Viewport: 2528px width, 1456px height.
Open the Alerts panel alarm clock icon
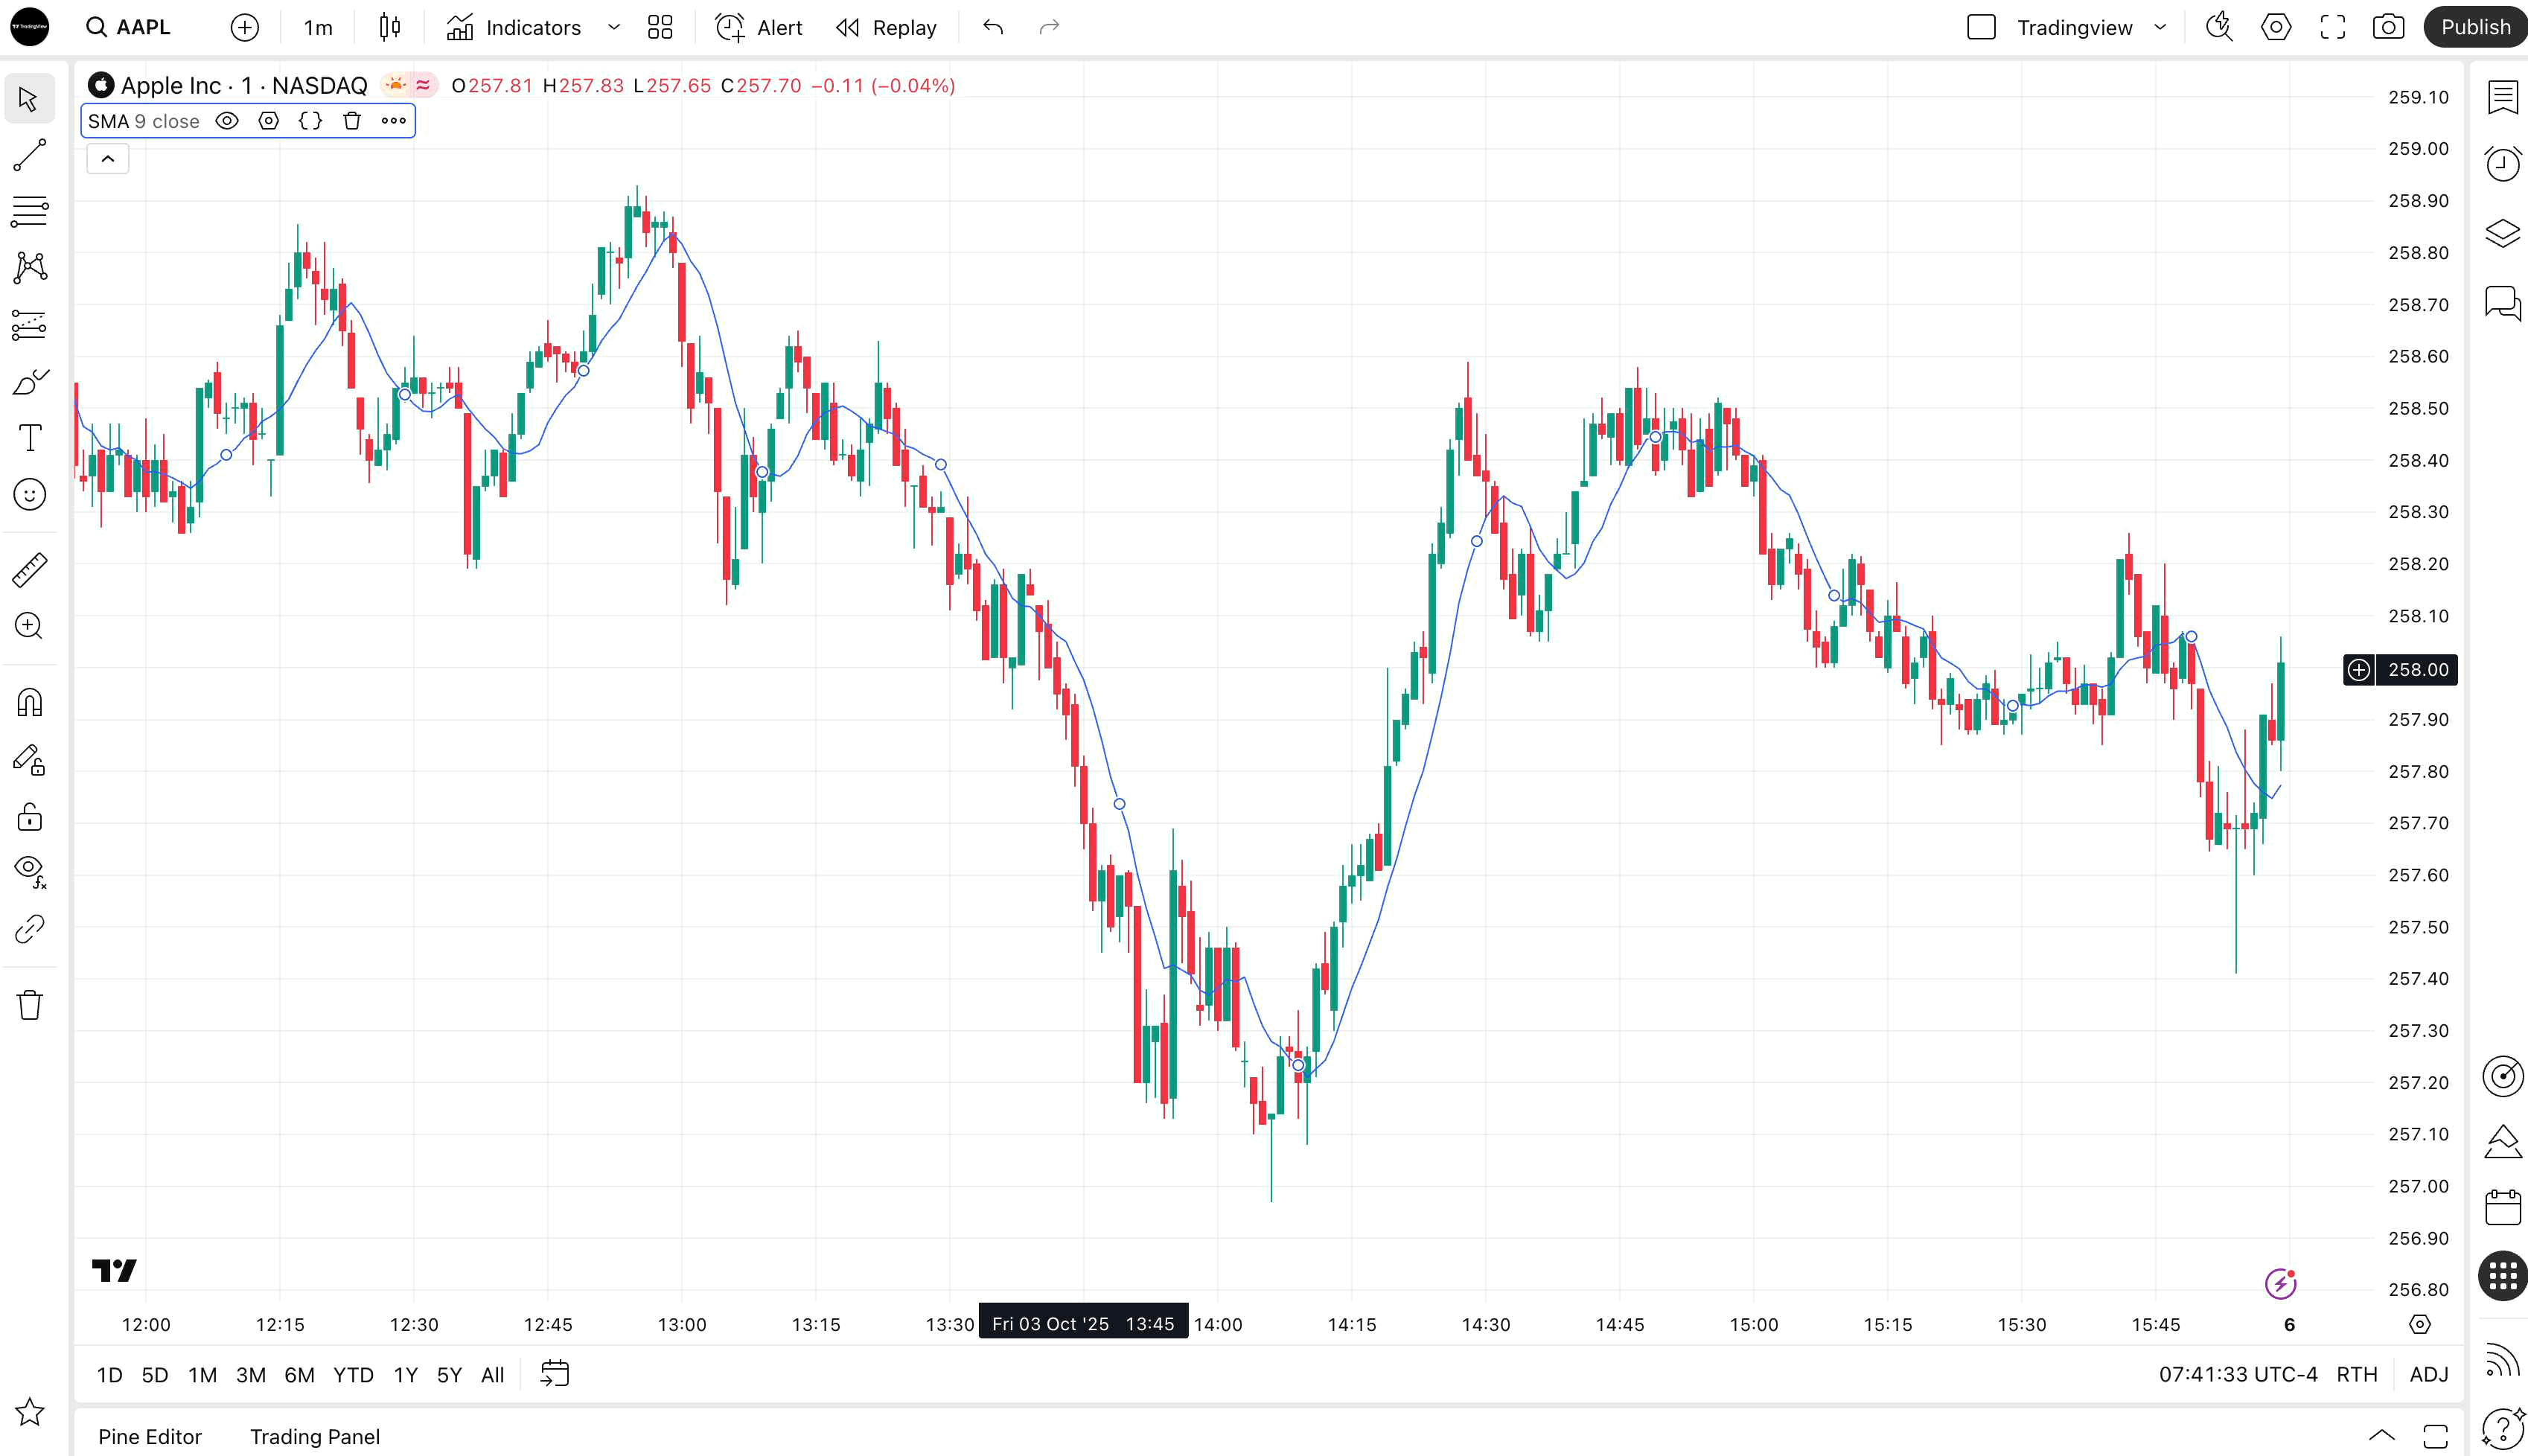click(2502, 164)
